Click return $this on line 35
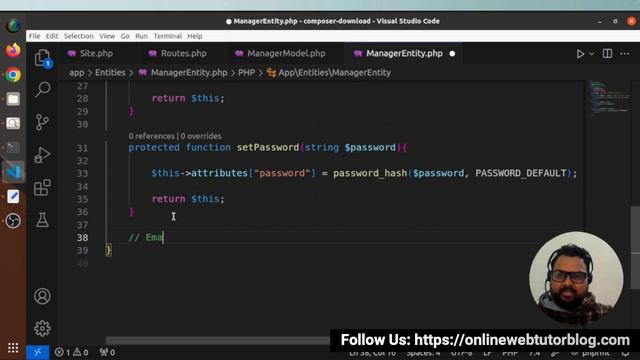 (x=188, y=199)
